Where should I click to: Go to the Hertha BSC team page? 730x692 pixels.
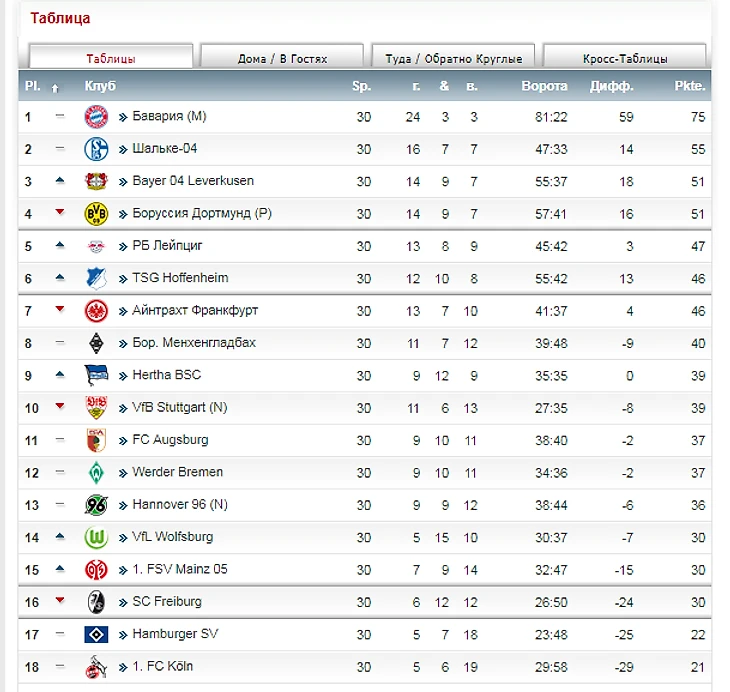pyautogui.click(x=166, y=375)
